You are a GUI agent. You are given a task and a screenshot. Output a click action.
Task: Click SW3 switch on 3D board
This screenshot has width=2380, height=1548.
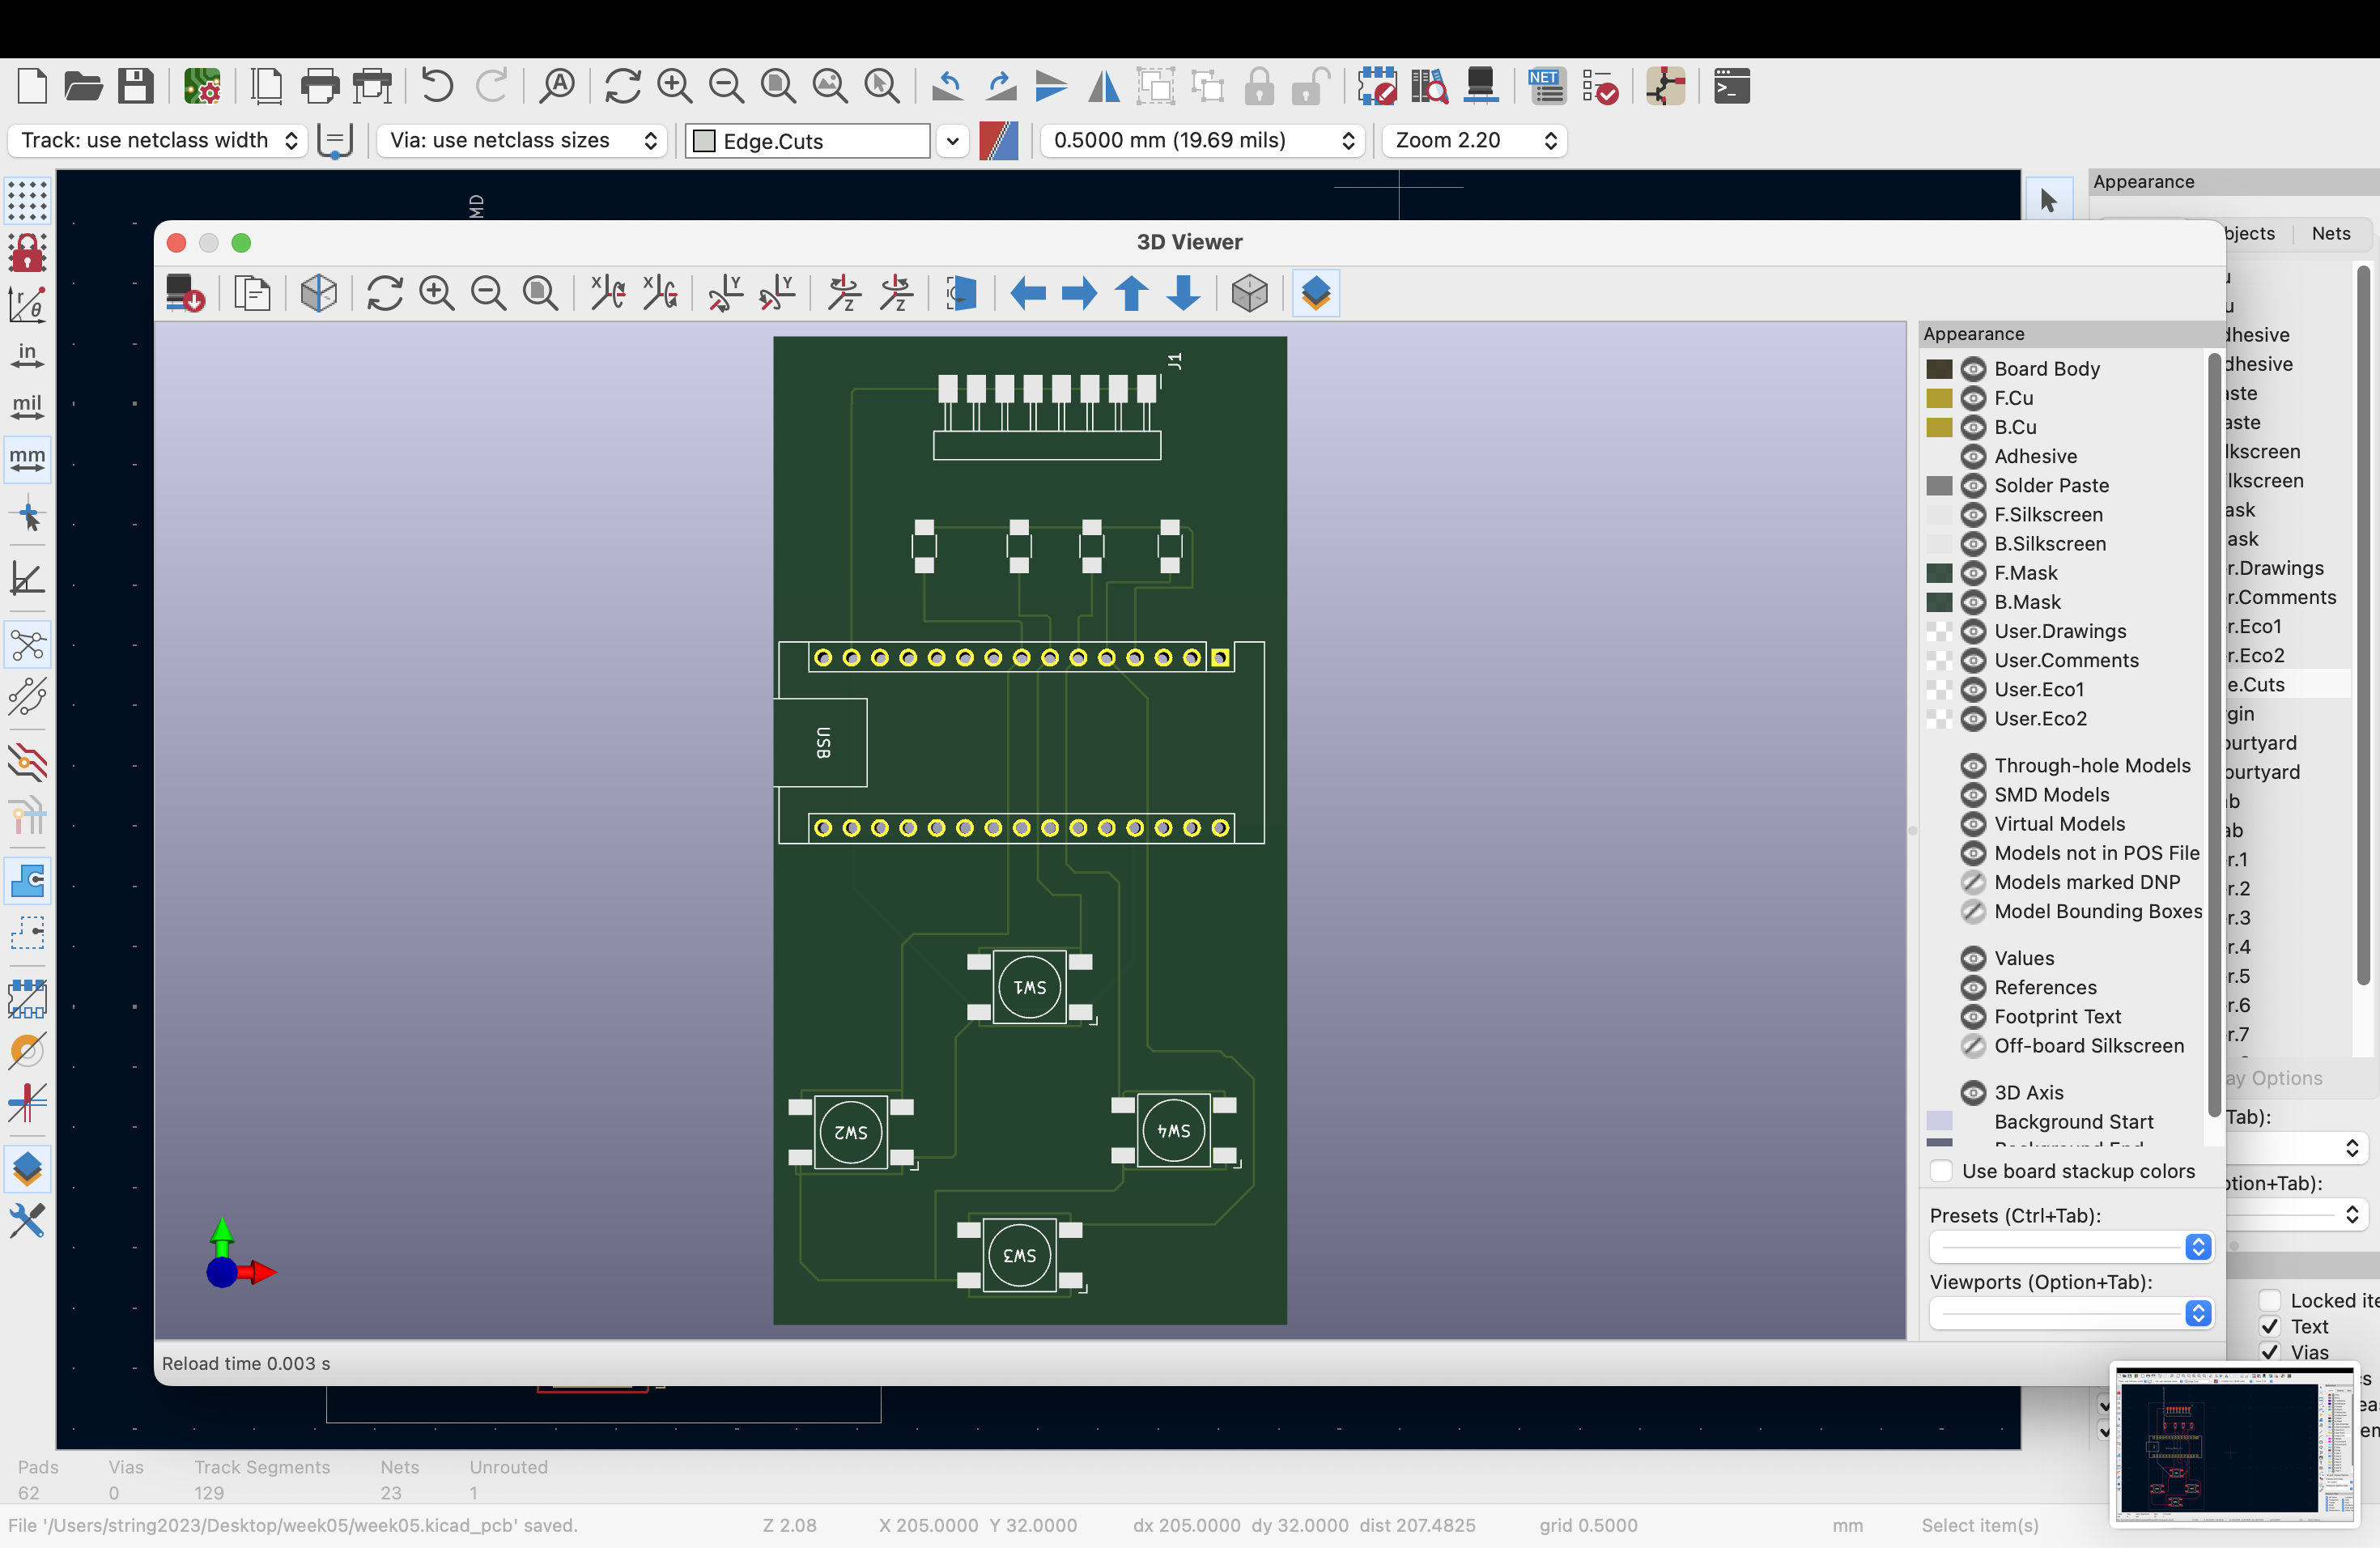point(1019,1255)
